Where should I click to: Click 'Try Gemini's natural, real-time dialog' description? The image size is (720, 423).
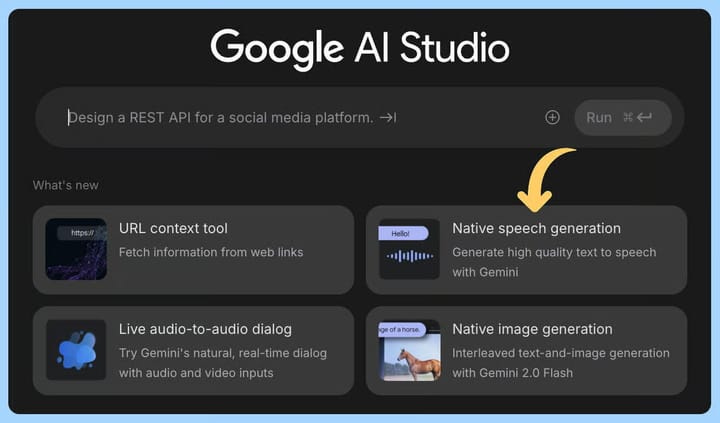[x=223, y=363]
